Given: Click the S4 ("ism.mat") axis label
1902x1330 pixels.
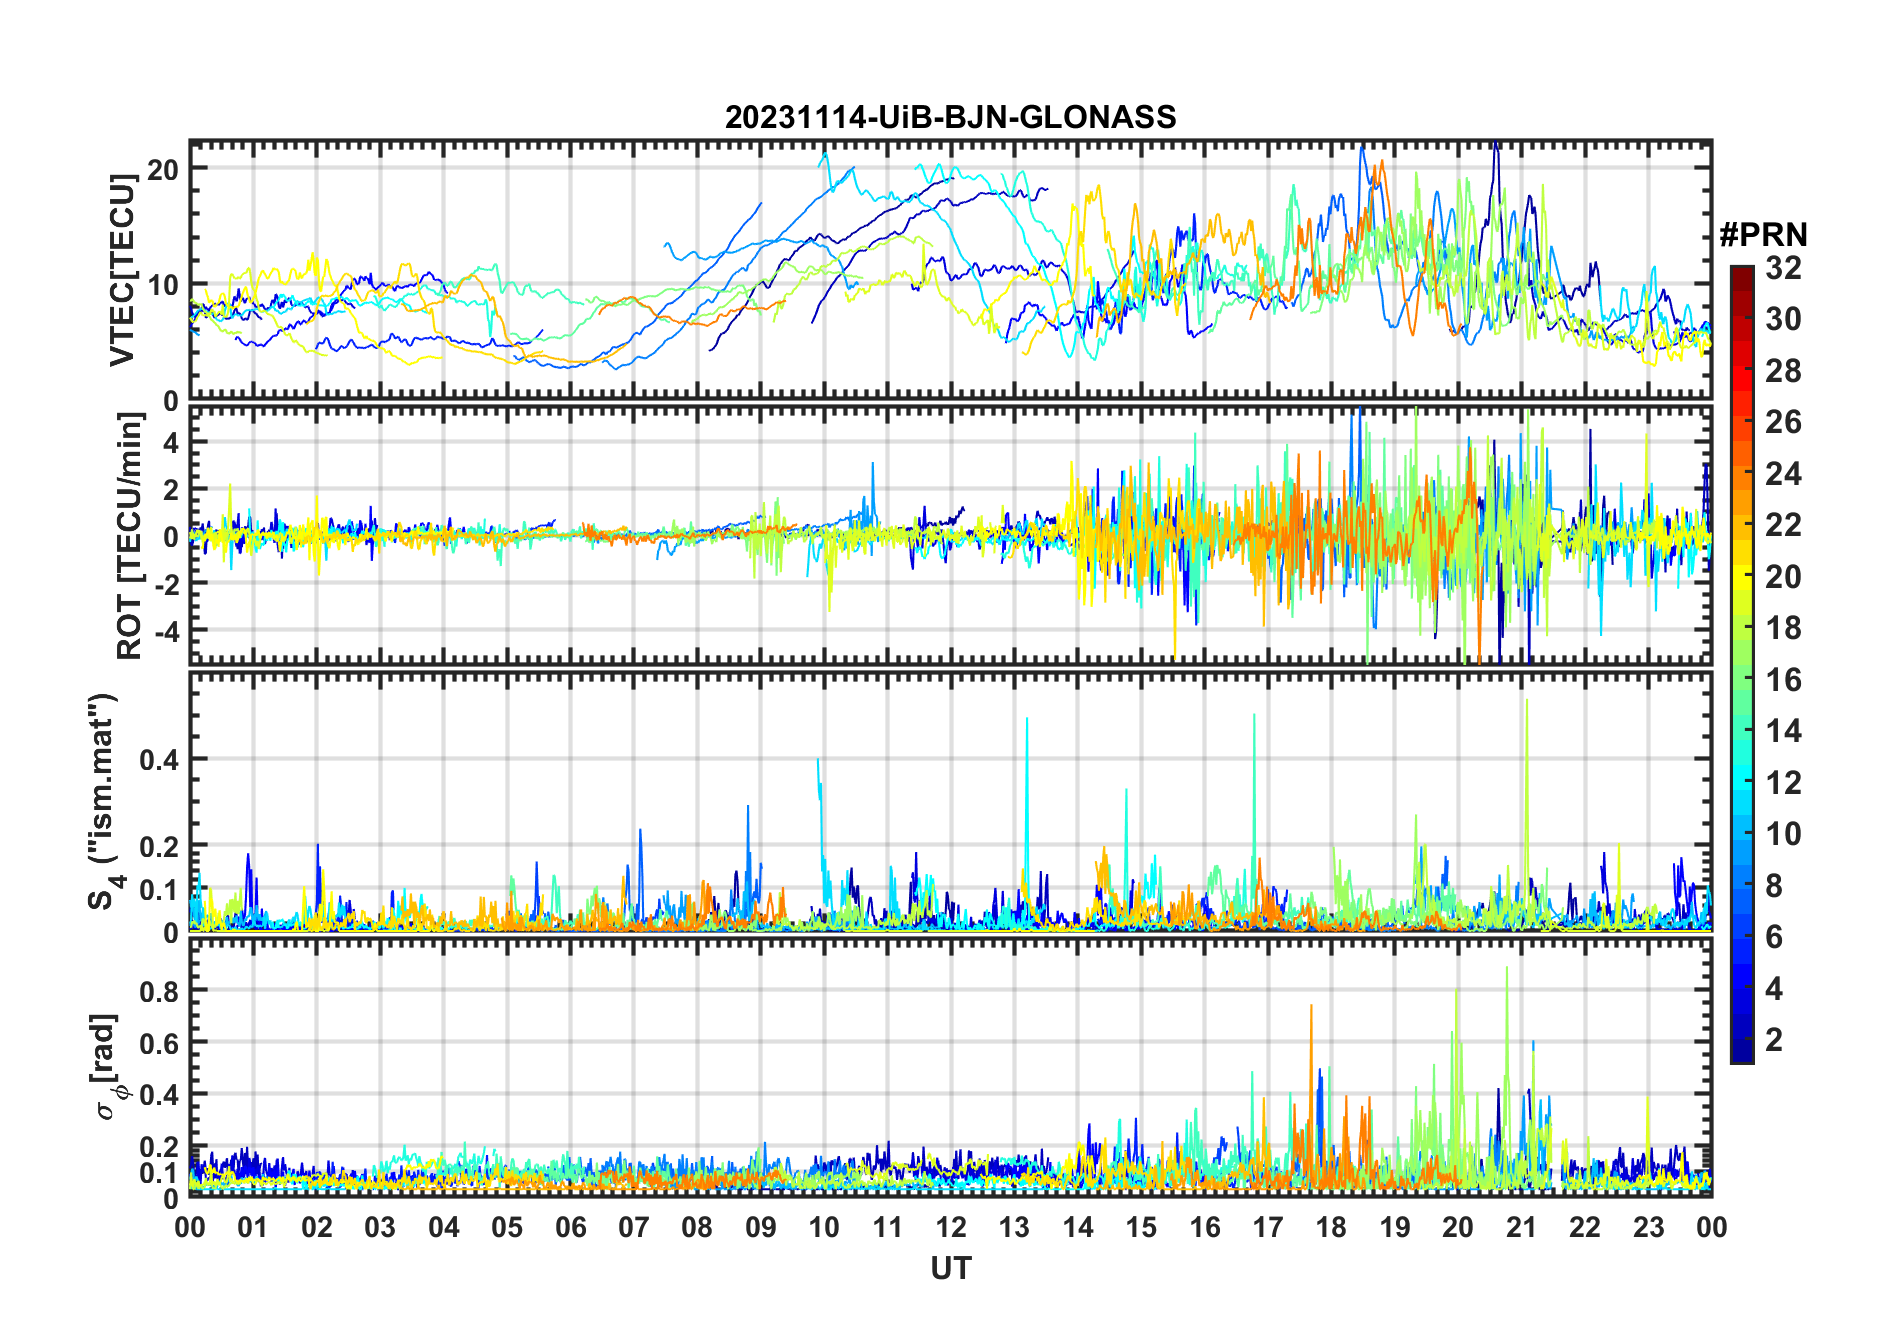Looking at the screenshot, I should 103,802.
